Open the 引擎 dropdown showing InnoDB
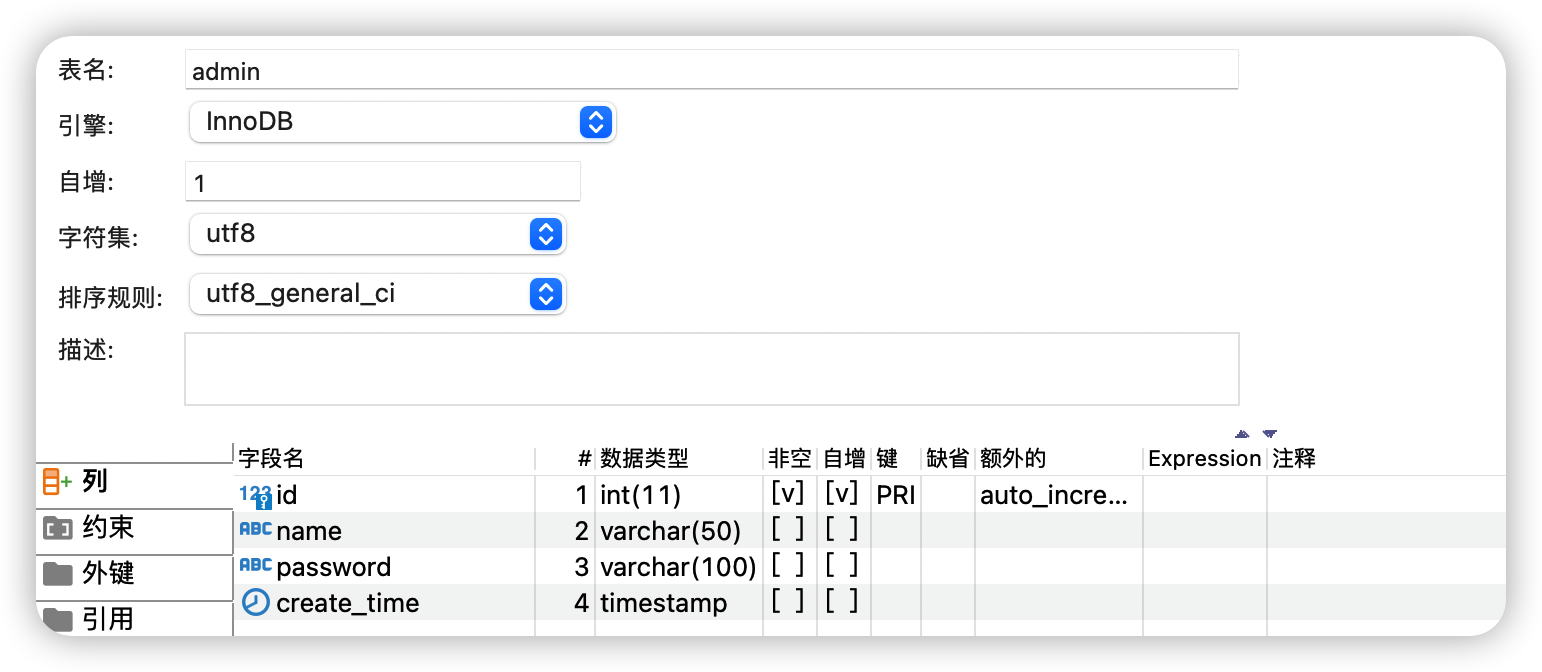The height and width of the screenshot is (672, 1542). [x=595, y=122]
